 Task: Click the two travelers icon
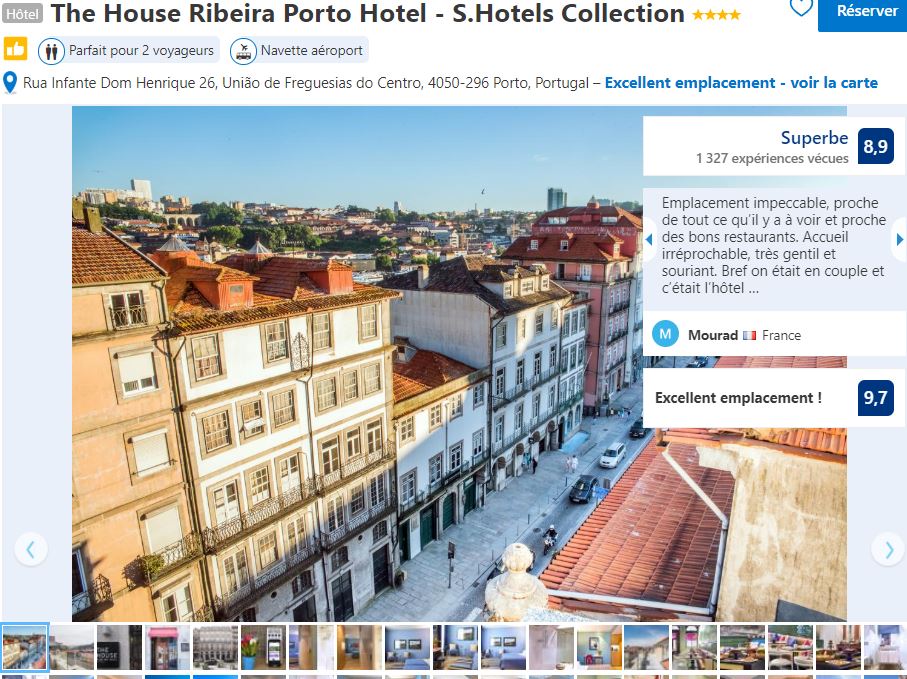click(51, 51)
